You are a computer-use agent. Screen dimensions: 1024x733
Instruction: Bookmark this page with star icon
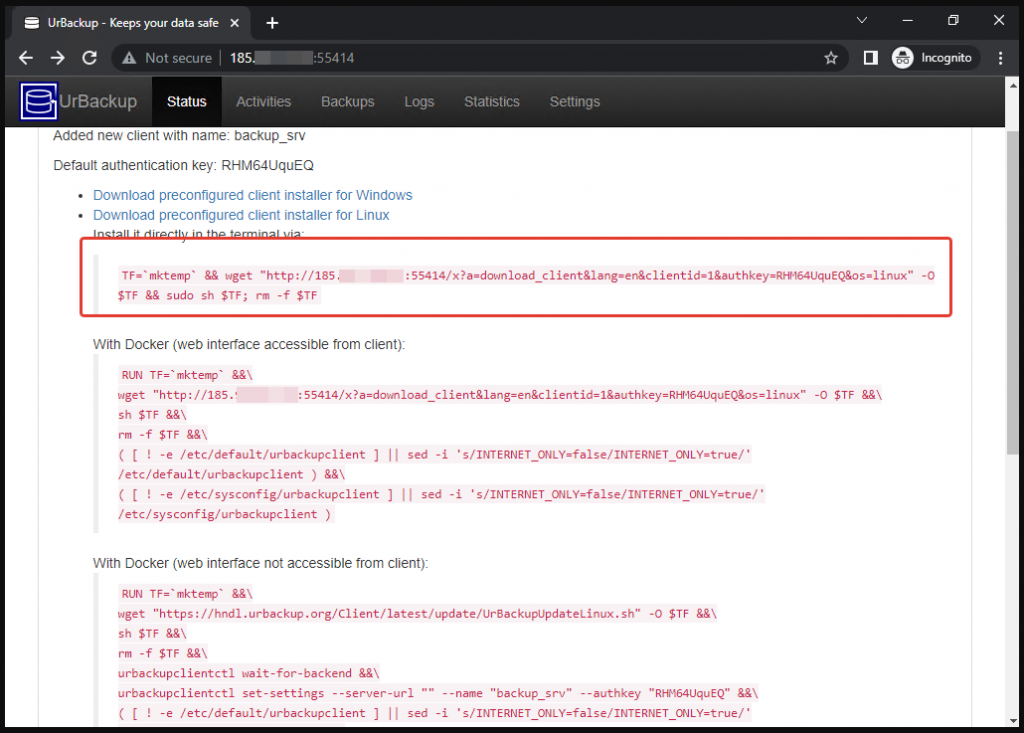click(x=831, y=58)
